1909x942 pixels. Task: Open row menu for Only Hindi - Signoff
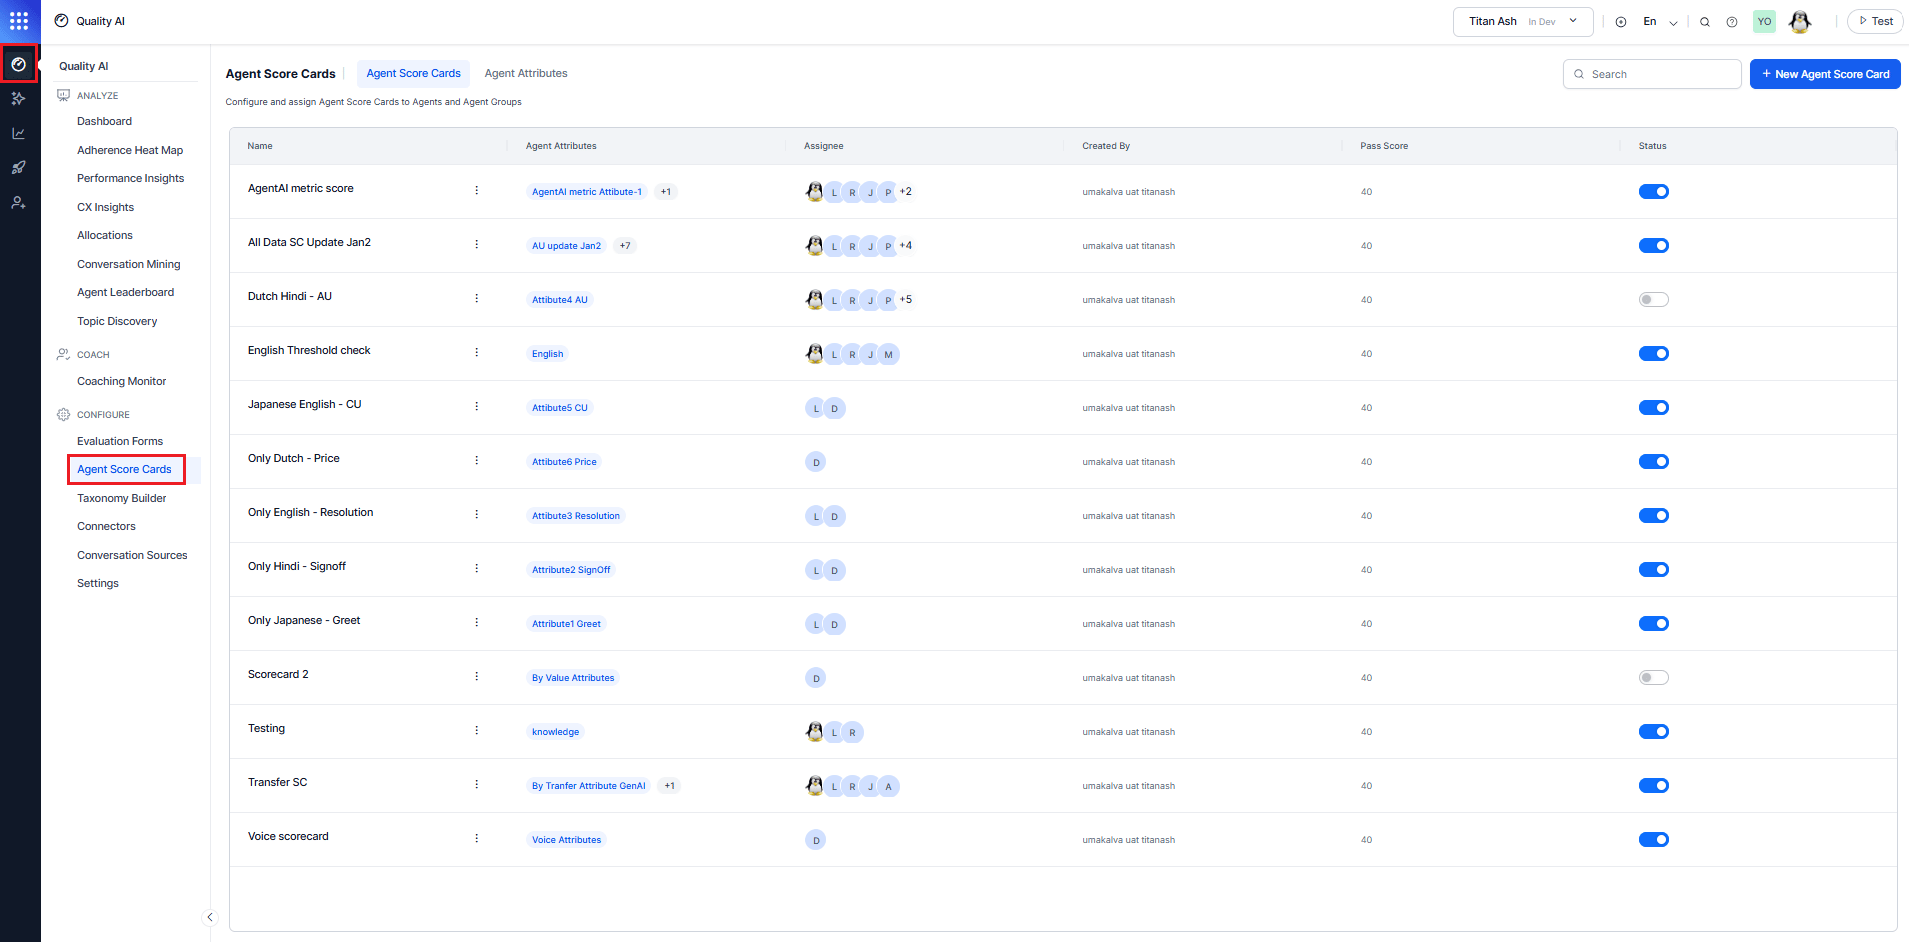click(x=476, y=568)
